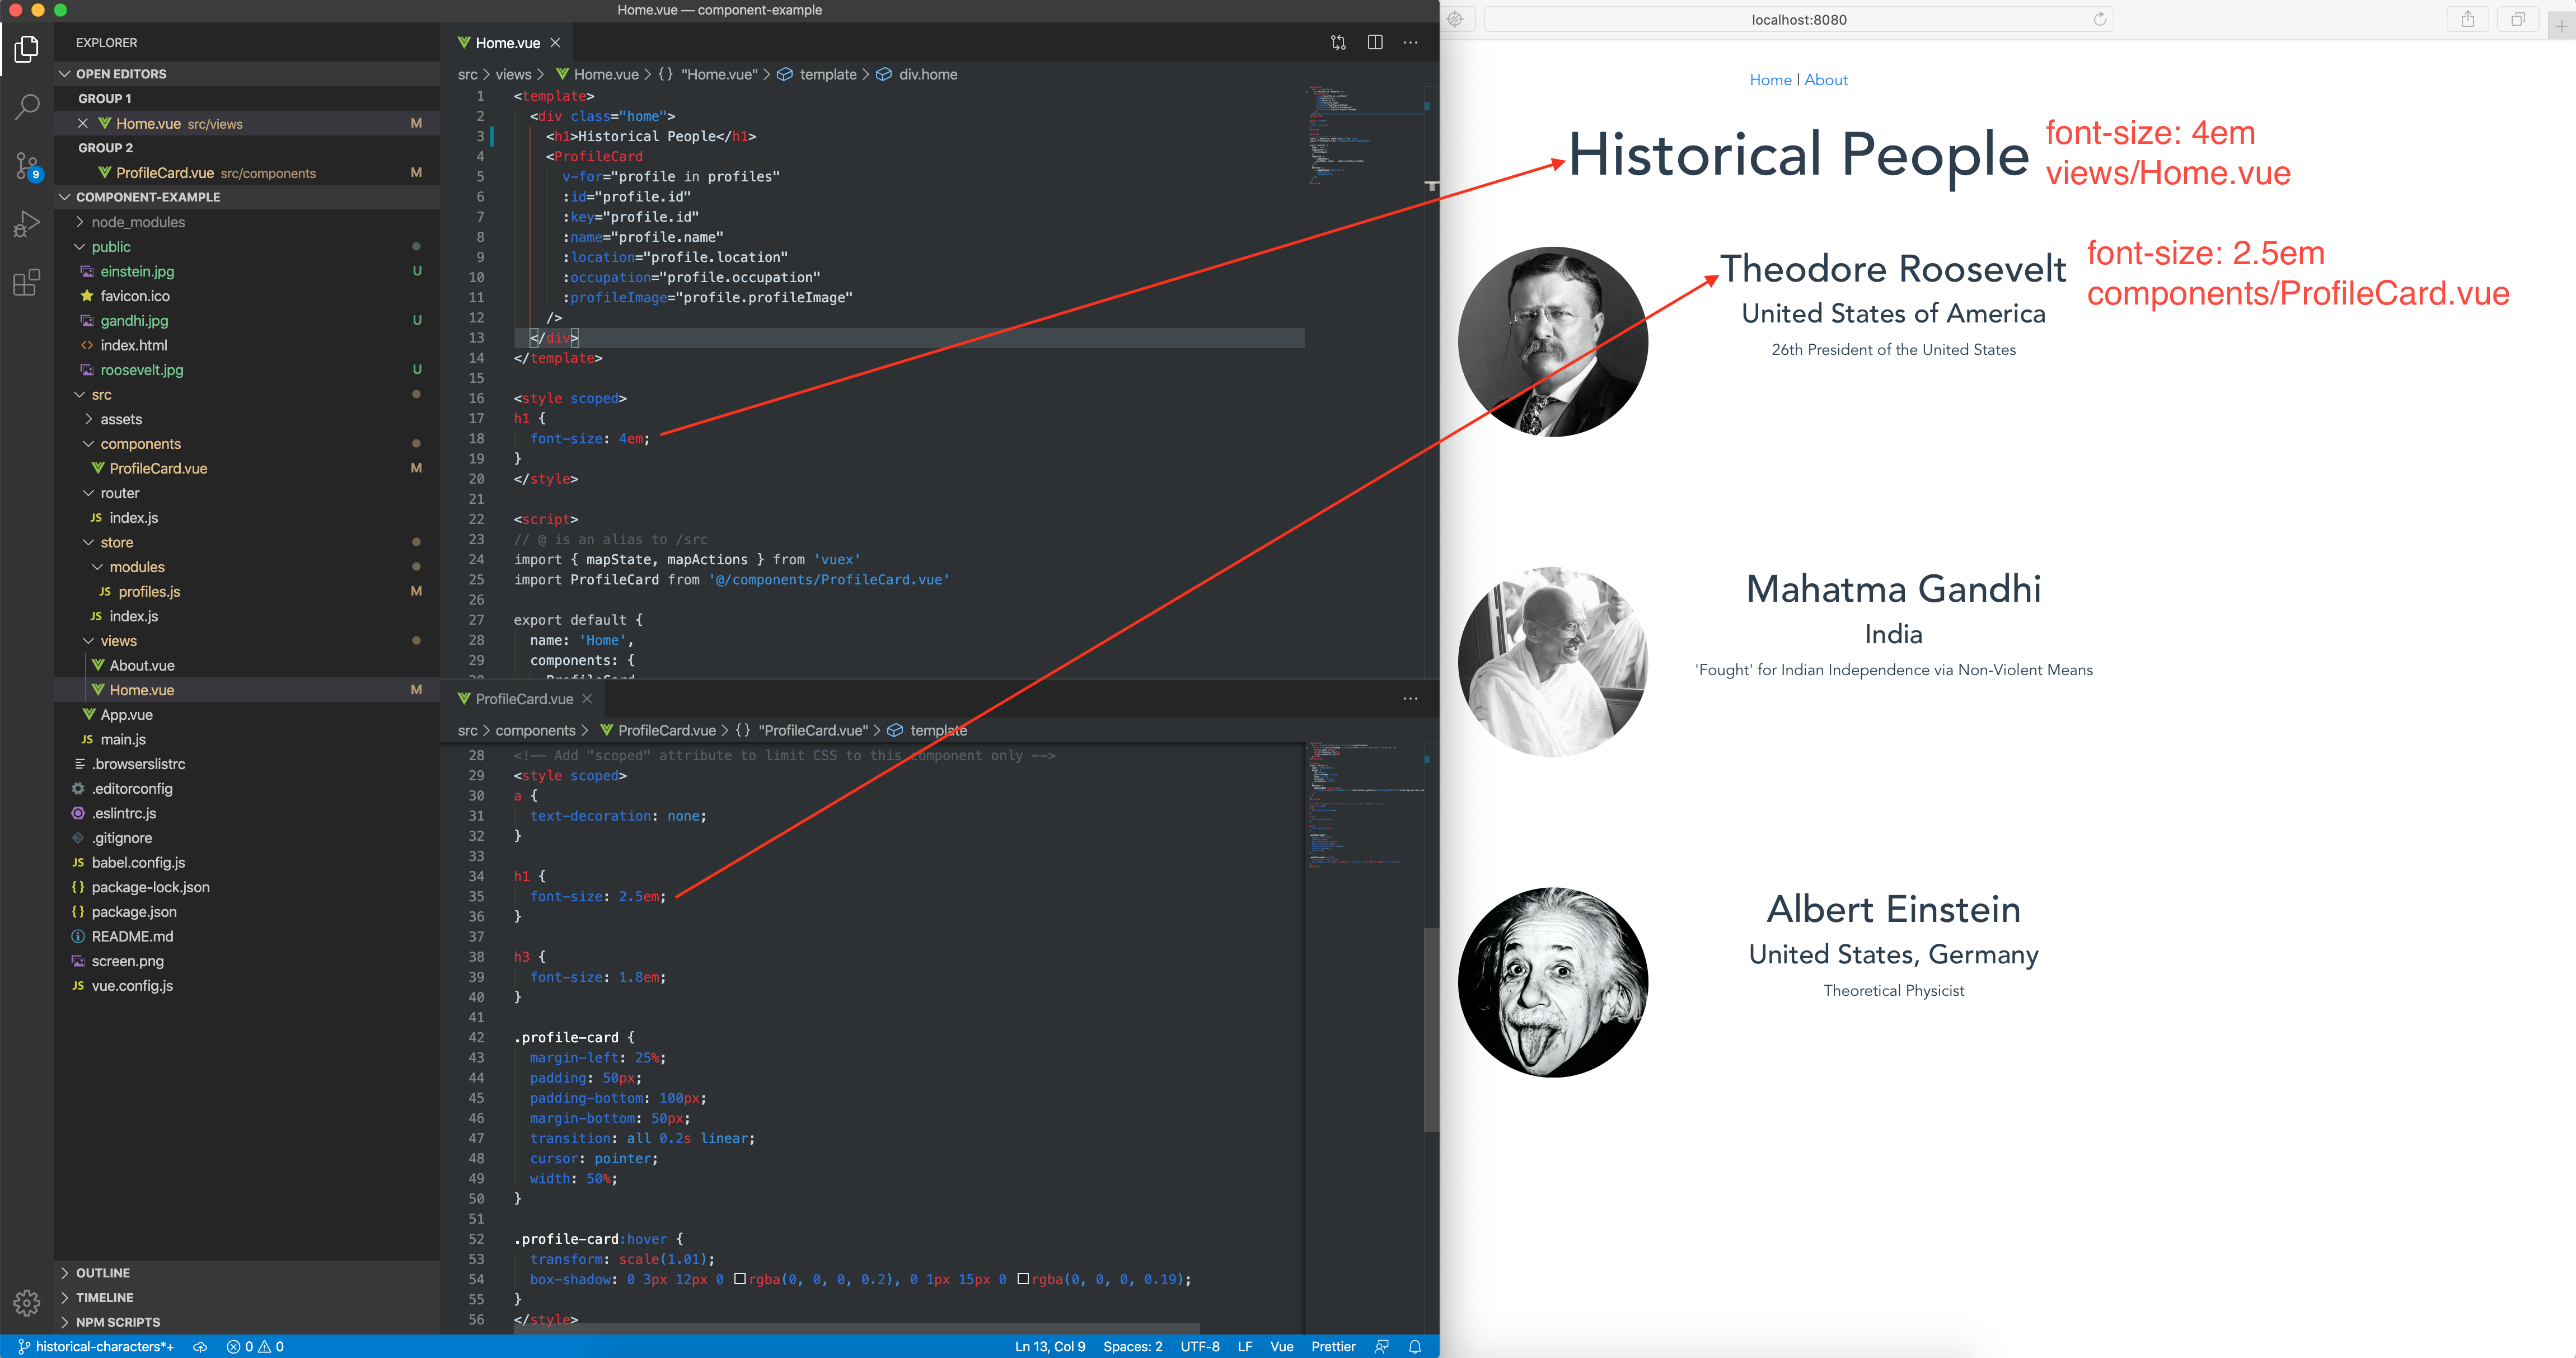Open the Search view in activity bar

click(x=27, y=107)
